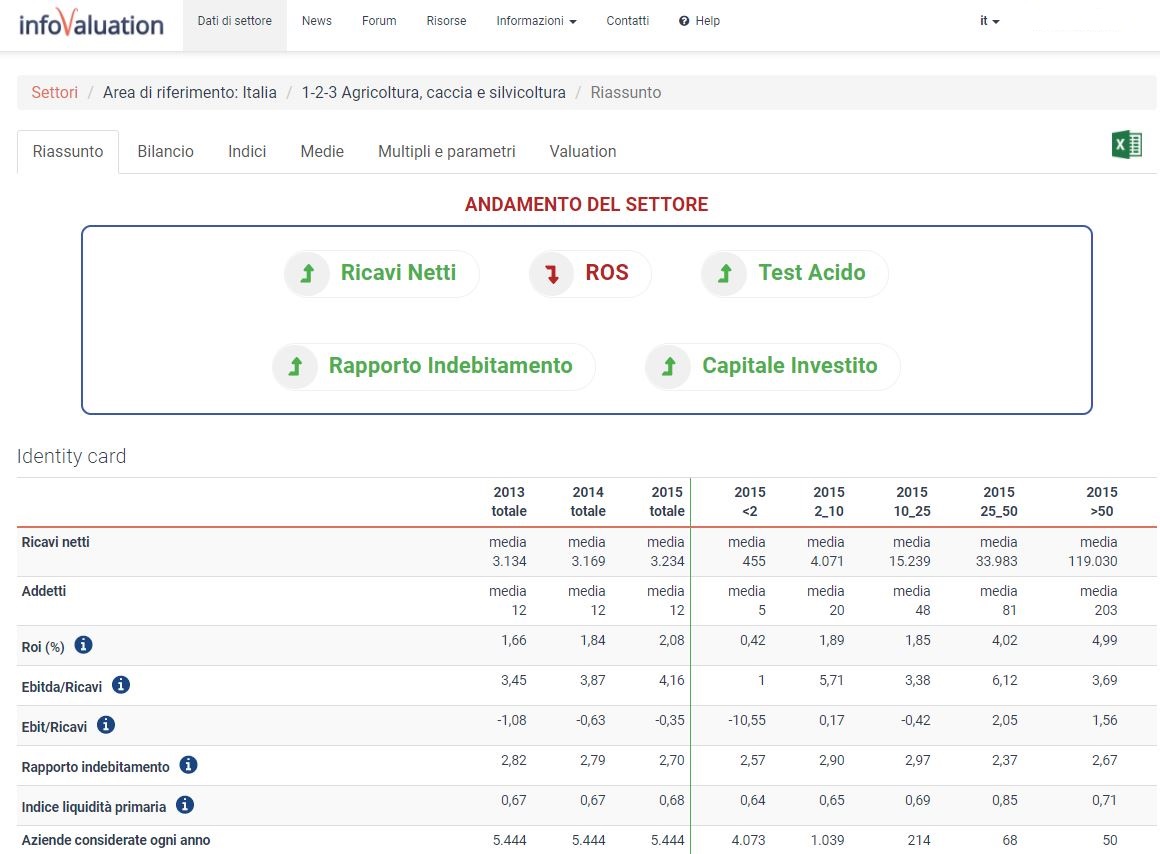Open the Valuation tab
The width and height of the screenshot is (1160, 854).
[x=583, y=152]
